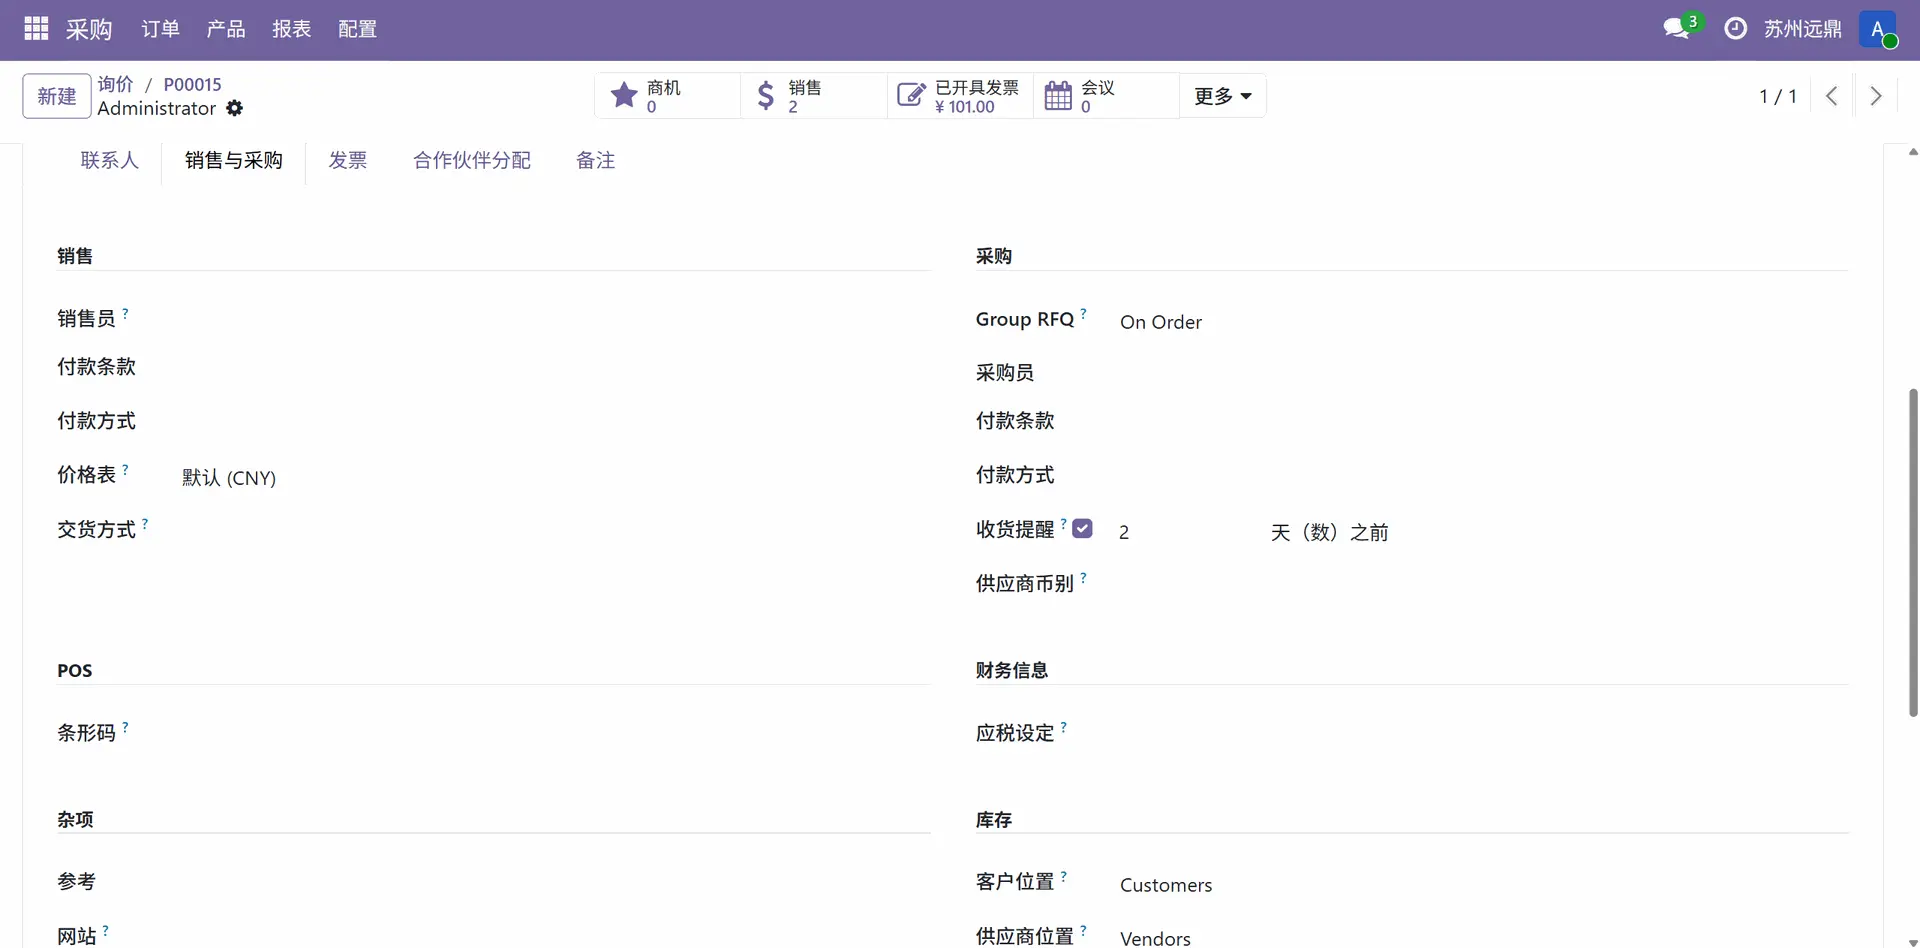Viewport: 1920px width, 948px height.
Task: Open the 配置 menu
Action: coord(357,29)
